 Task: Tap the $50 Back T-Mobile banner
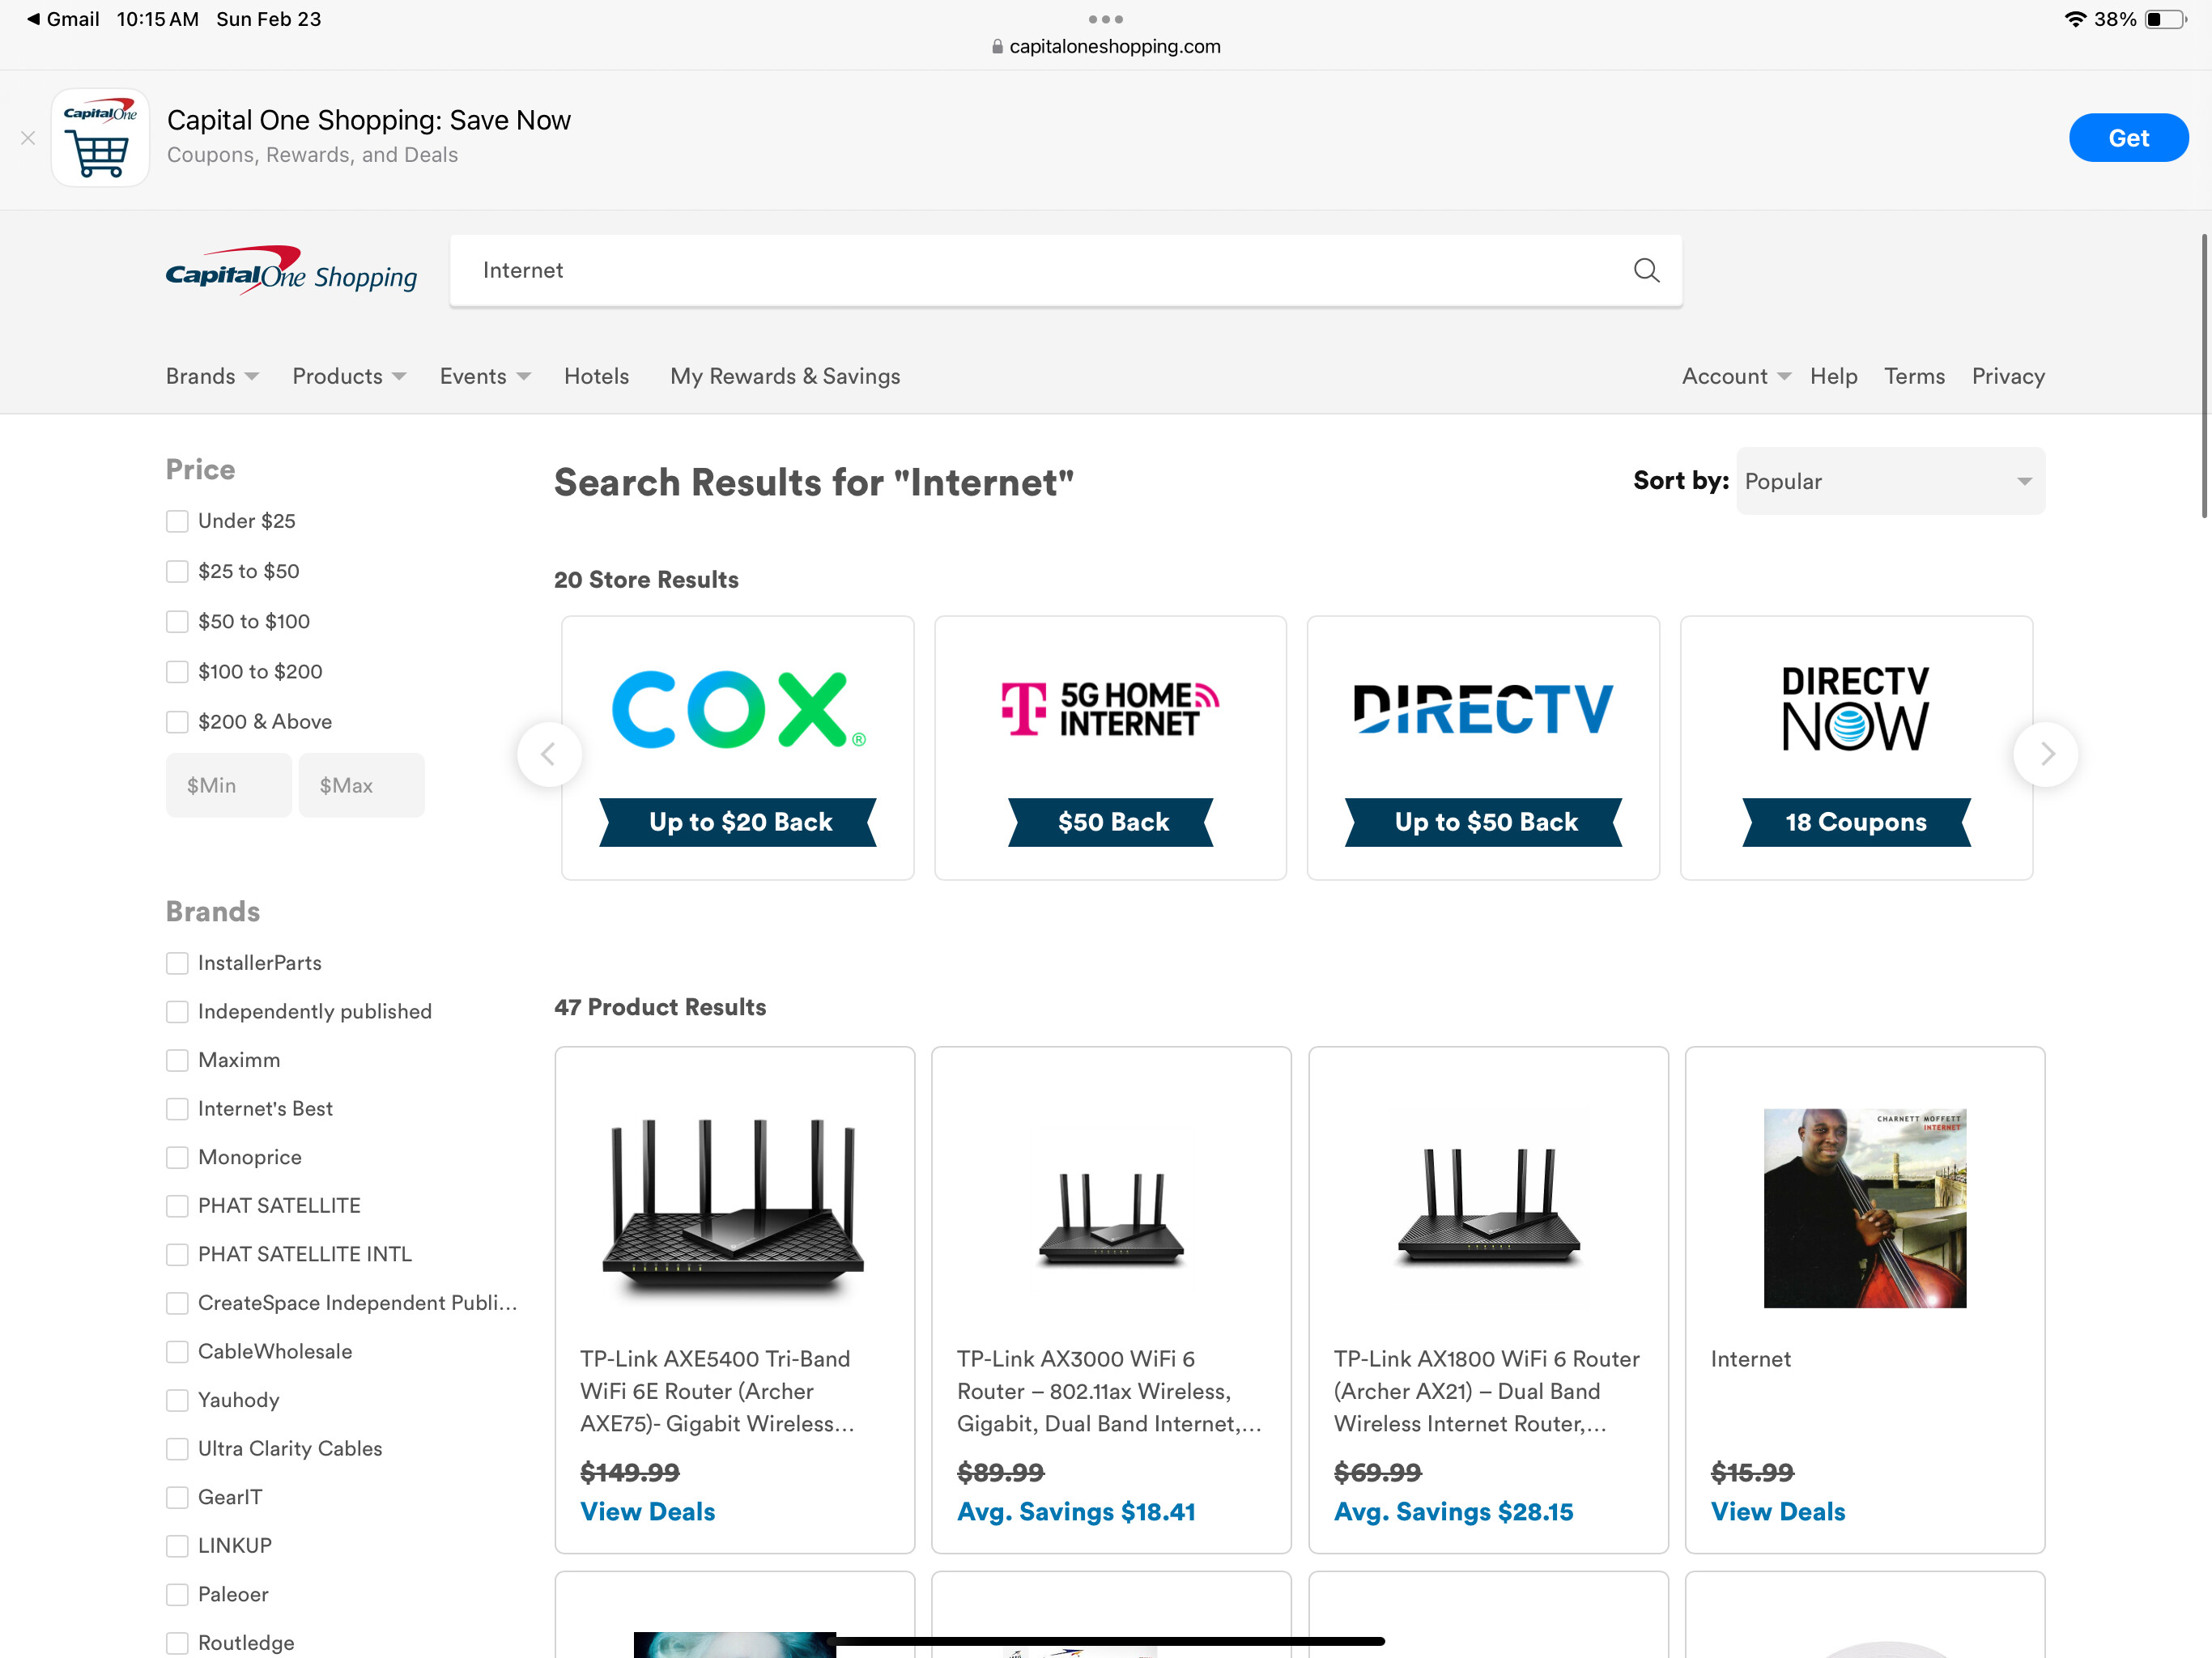1111,822
